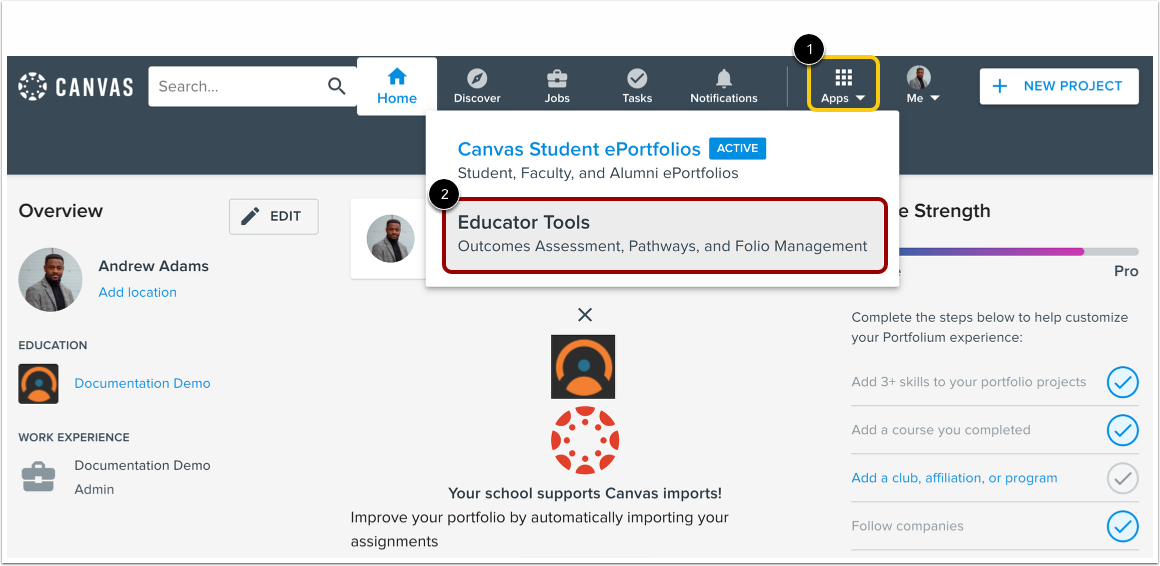1160x566 pixels.
Task: Click checkmark for Add 3+ skills
Action: [x=1122, y=382]
